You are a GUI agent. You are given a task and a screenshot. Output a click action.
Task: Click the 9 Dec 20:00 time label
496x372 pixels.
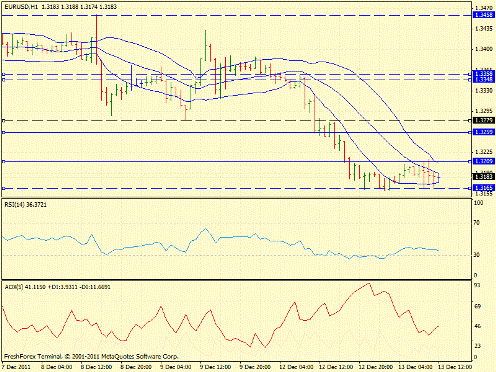pos(255,367)
